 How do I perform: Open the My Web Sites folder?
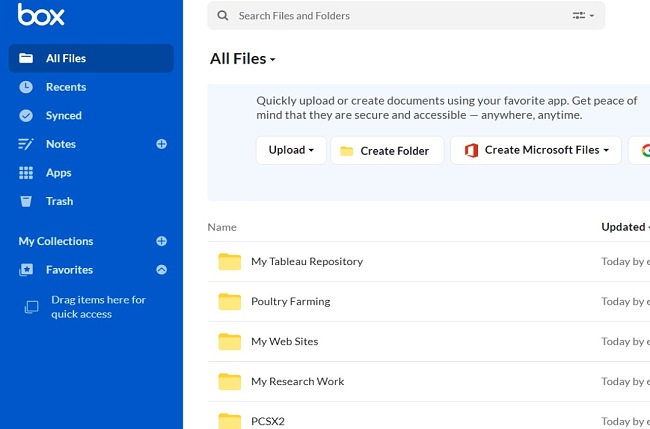pos(285,342)
